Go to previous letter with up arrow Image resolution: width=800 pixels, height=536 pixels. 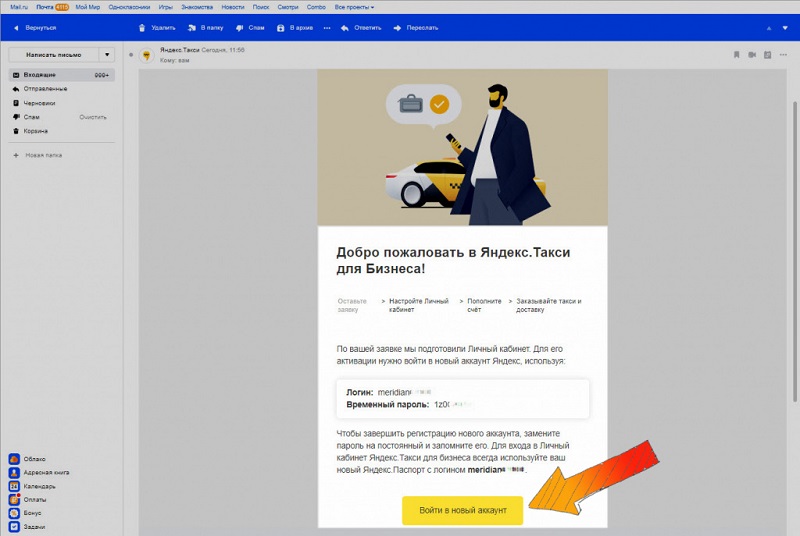click(769, 28)
